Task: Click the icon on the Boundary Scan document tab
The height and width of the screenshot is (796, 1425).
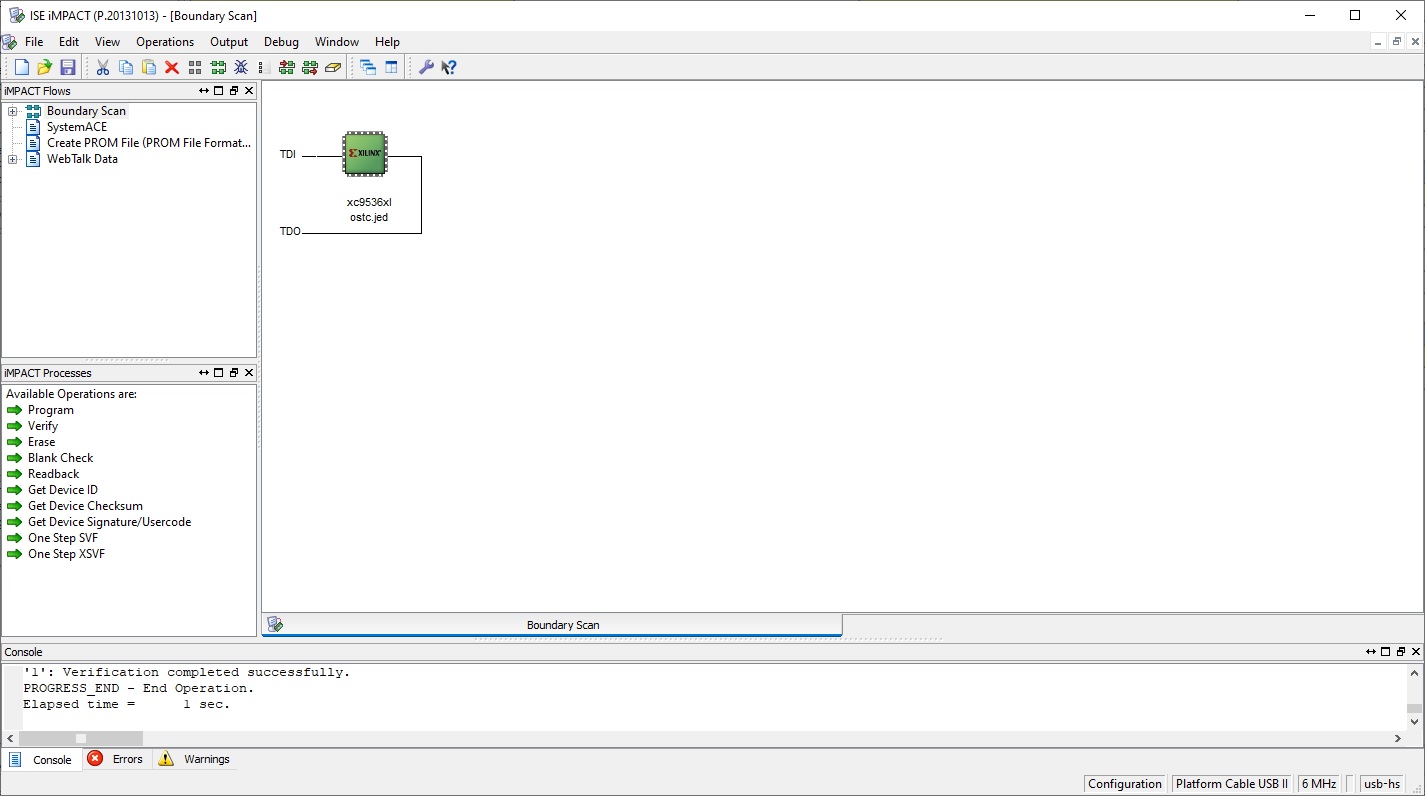Action: coord(275,624)
